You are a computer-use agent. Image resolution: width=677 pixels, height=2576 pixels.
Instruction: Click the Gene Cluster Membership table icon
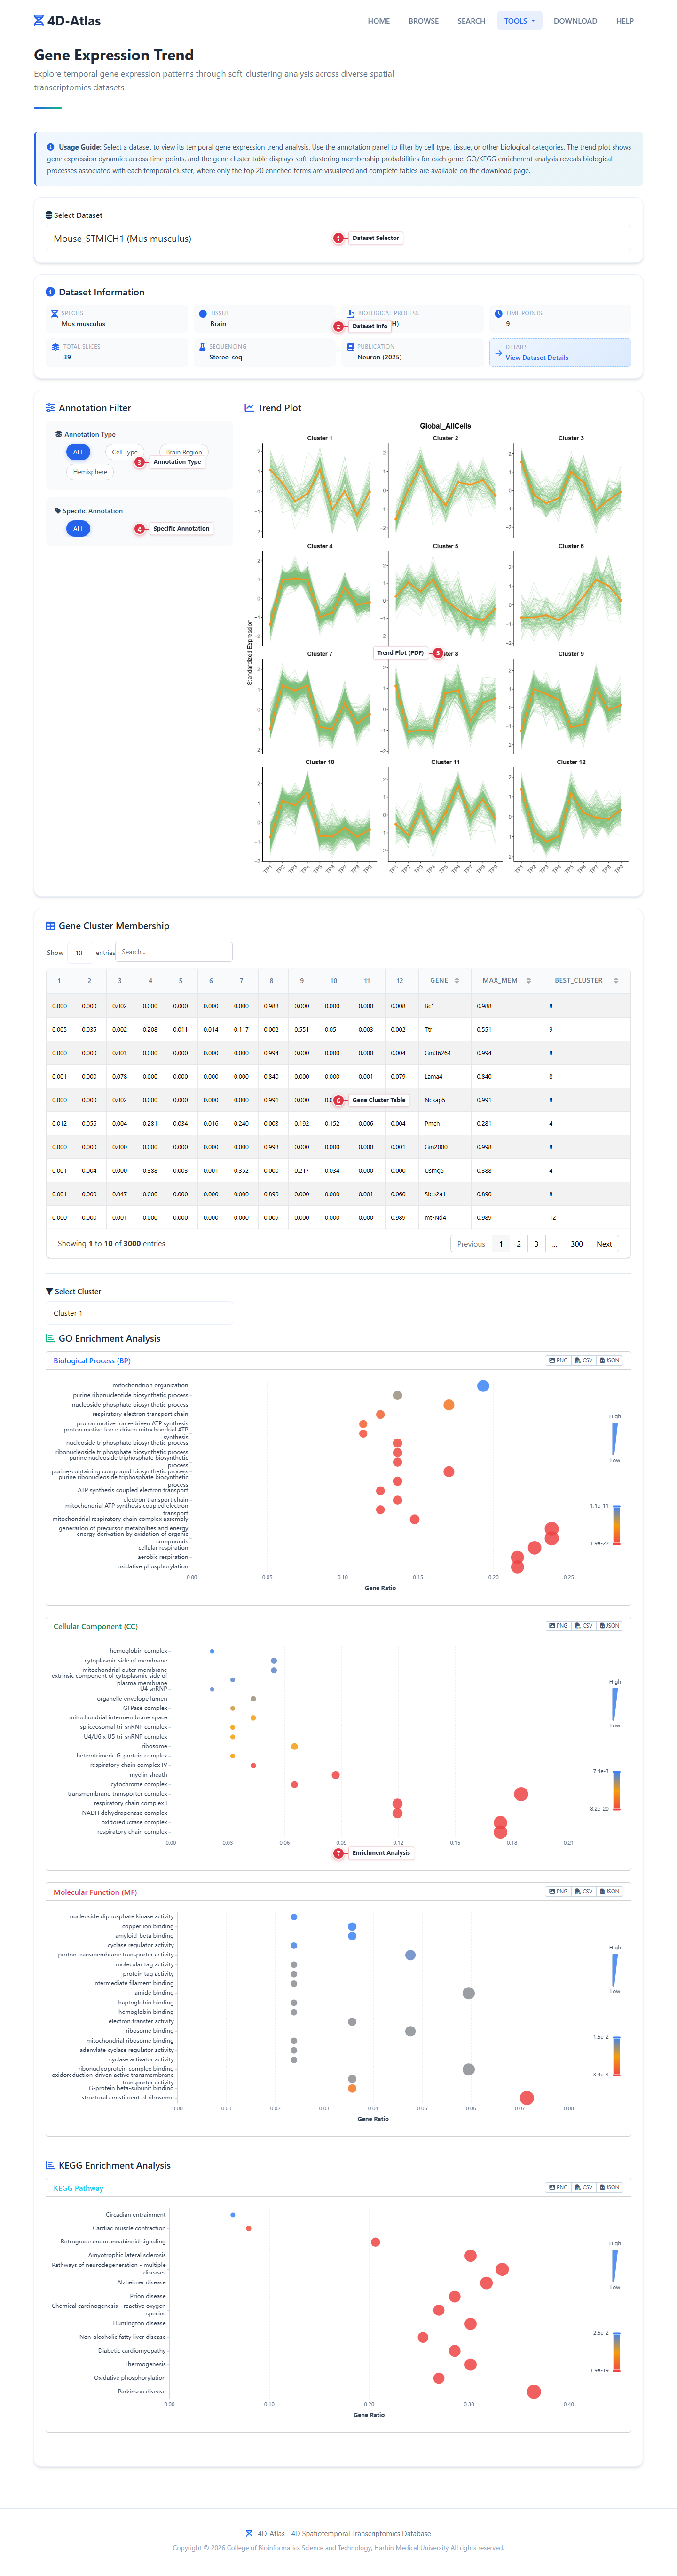[x=50, y=926]
